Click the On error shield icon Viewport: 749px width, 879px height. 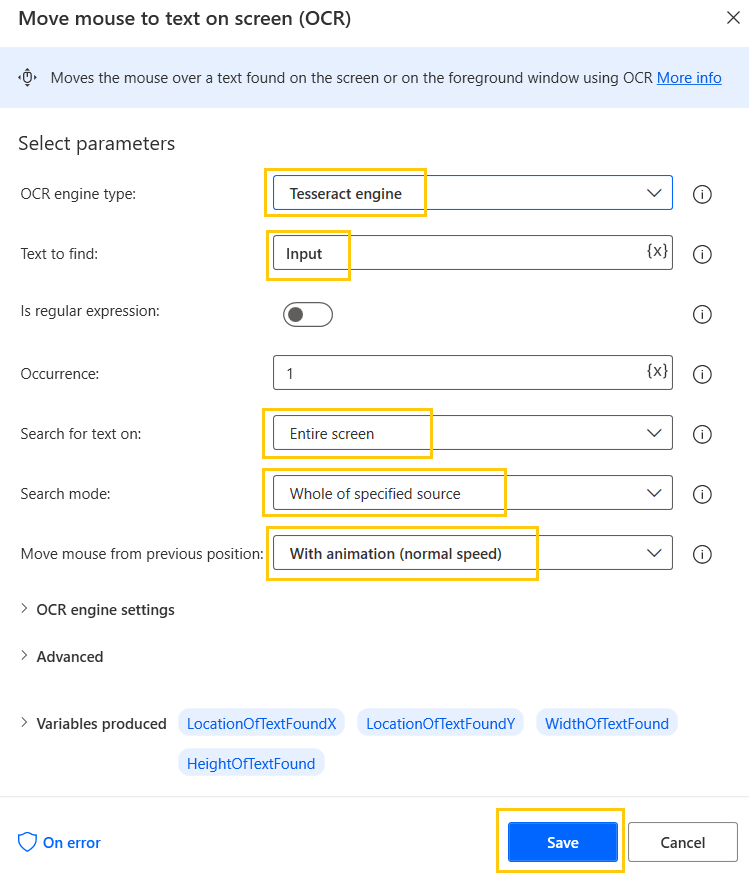[x=29, y=842]
